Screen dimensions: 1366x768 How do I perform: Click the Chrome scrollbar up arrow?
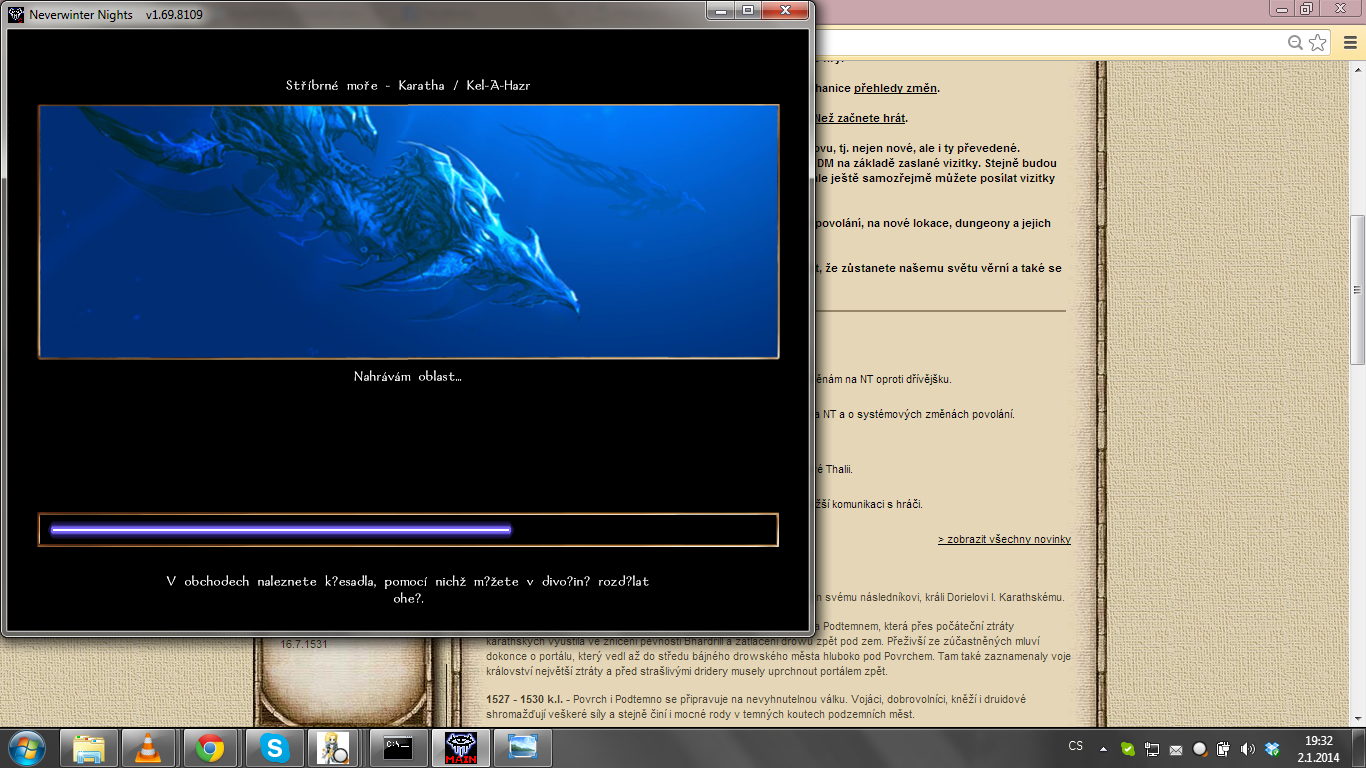click(x=1357, y=69)
